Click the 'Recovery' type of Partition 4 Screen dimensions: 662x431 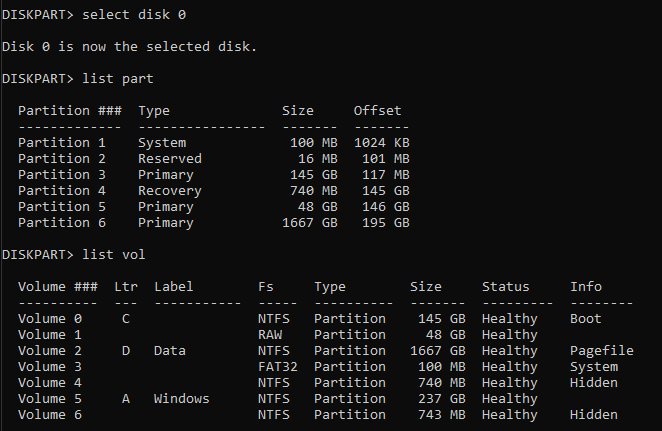point(169,190)
